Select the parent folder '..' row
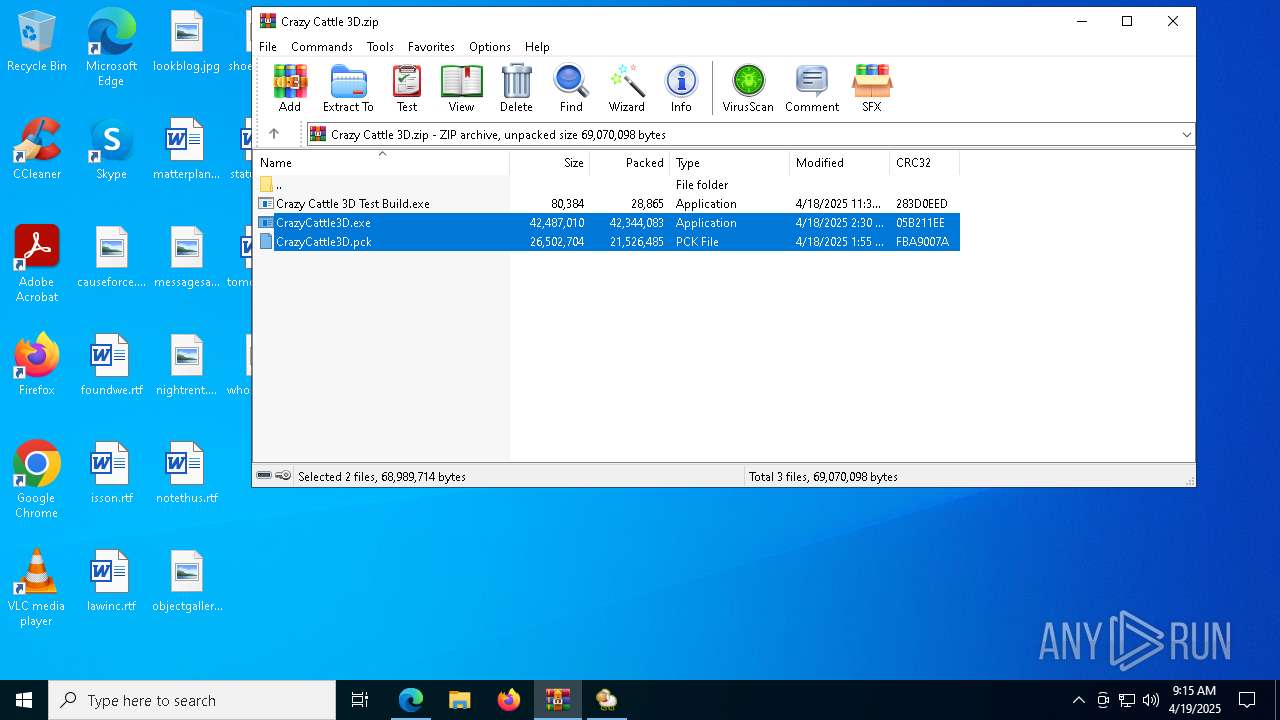Image resolution: width=1280 pixels, height=720 pixels. (607, 185)
